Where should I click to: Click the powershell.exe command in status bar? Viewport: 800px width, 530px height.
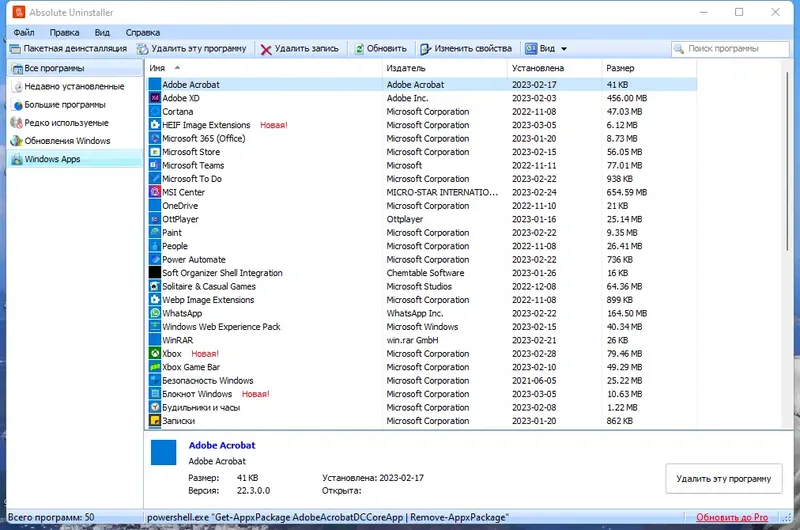click(x=328, y=517)
